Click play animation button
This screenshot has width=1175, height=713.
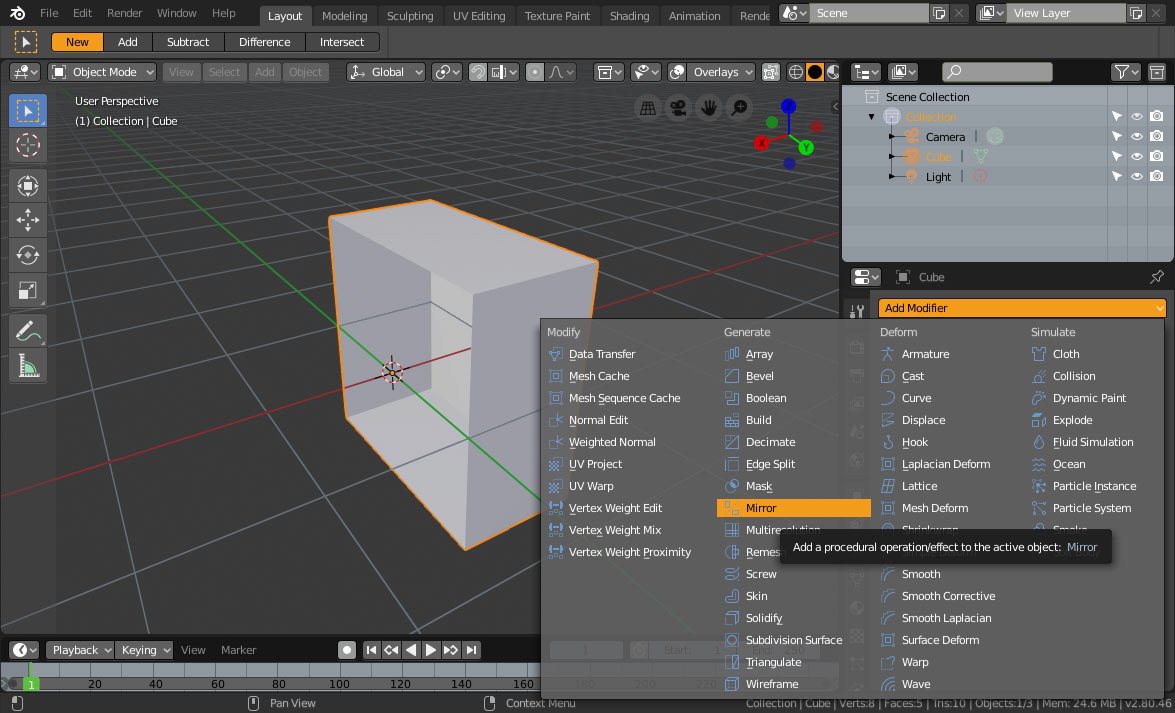click(x=431, y=650)
